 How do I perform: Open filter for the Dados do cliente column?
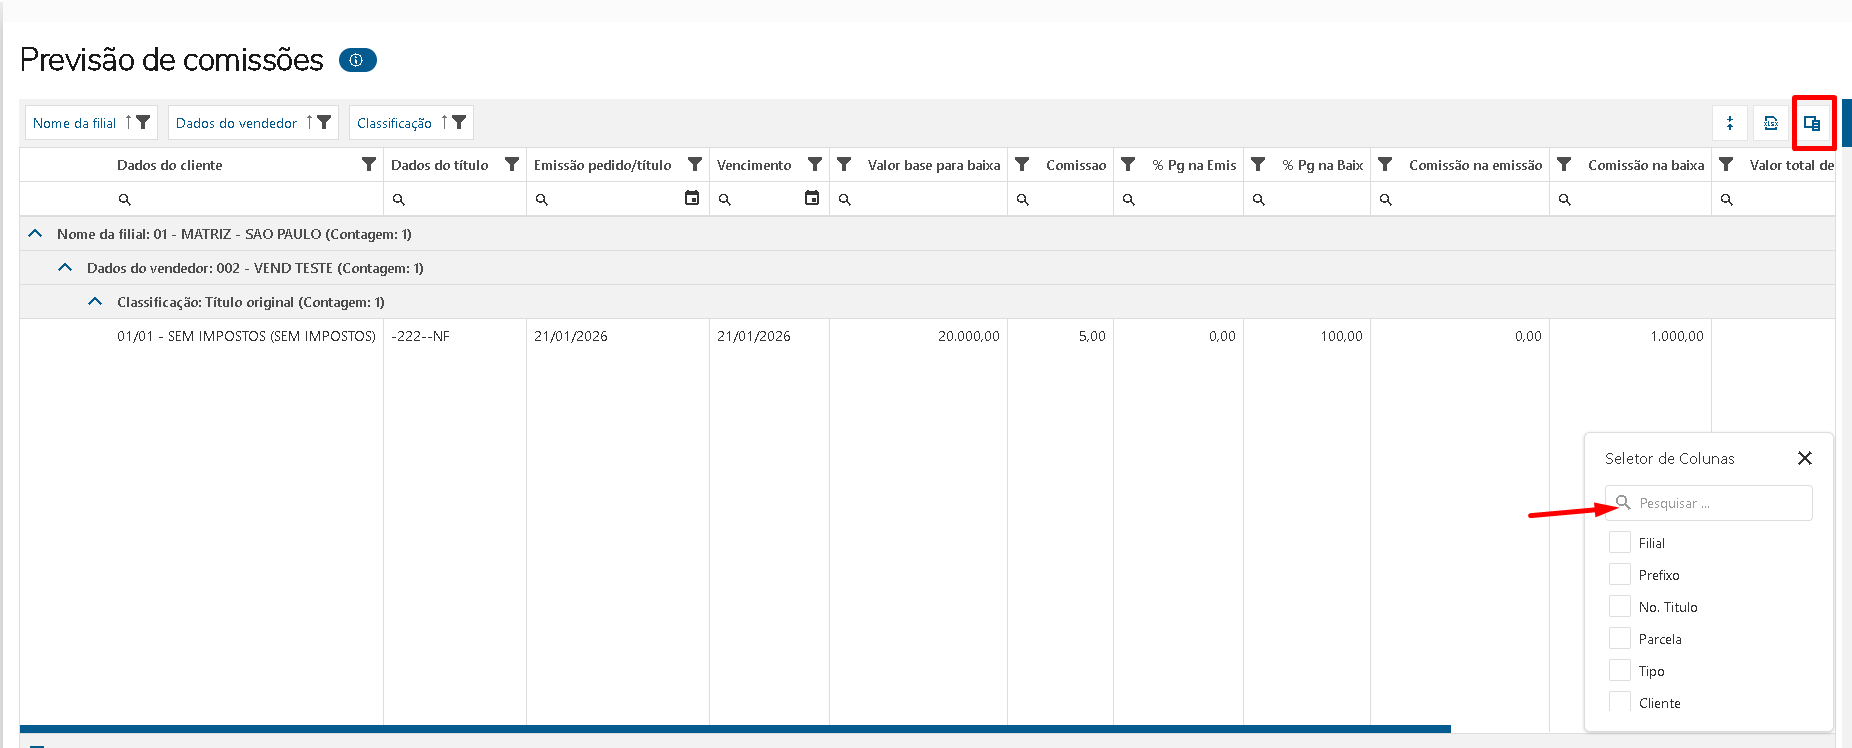(x=369, y=165)
